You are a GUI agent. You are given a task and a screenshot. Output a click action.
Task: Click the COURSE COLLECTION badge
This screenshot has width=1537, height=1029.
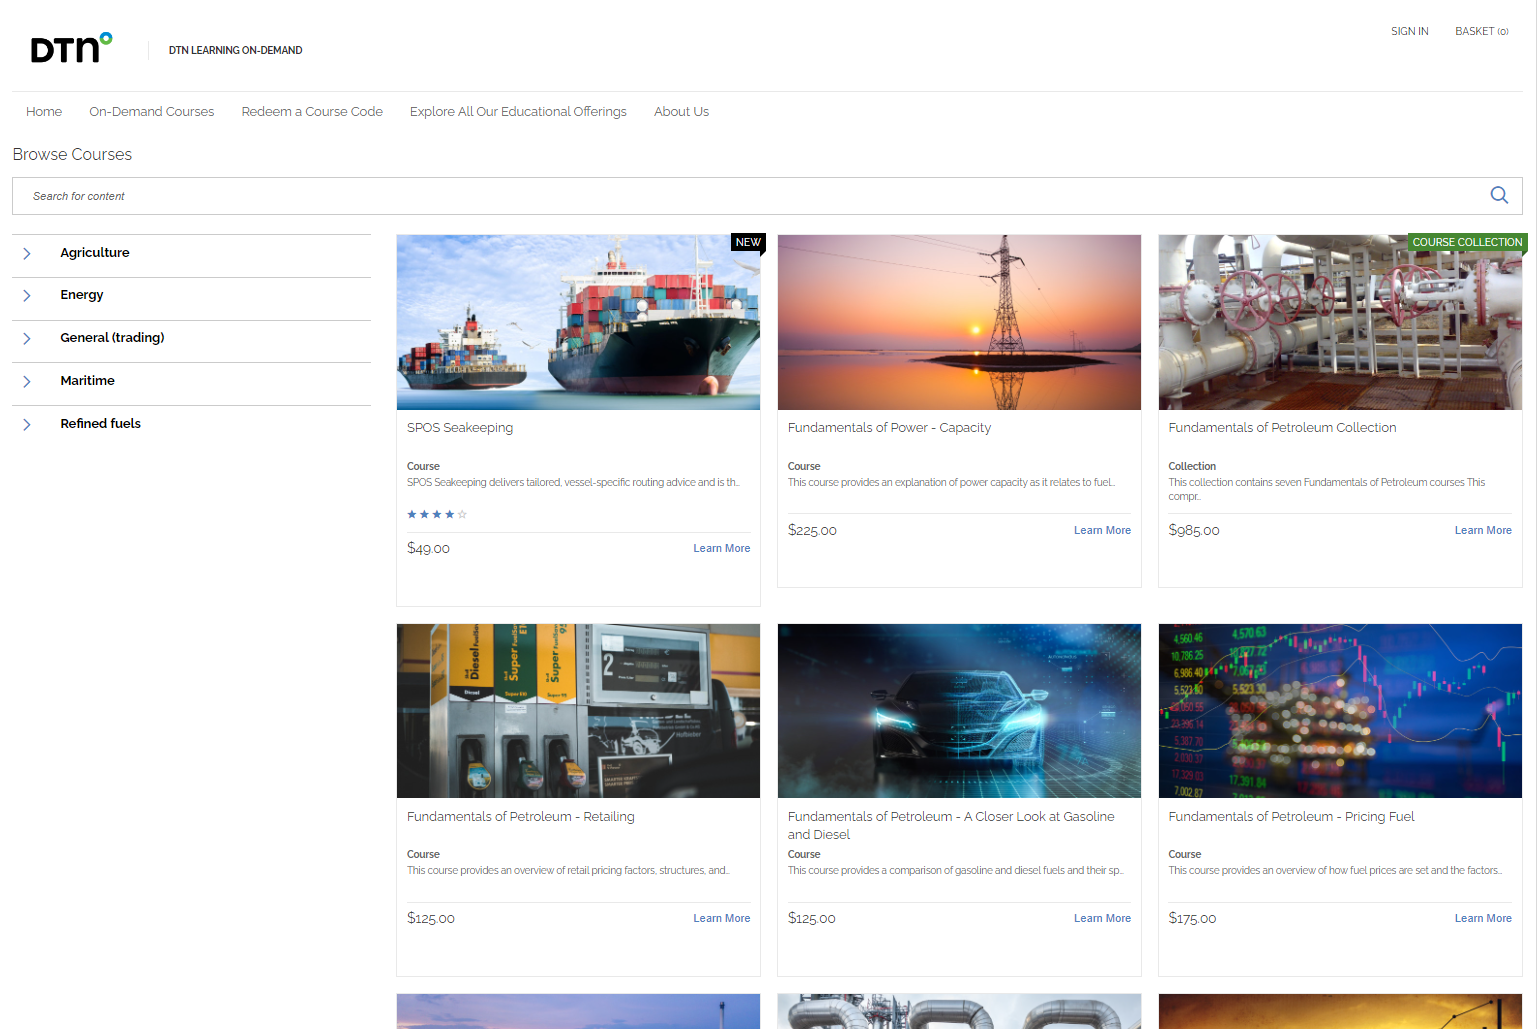pyautogui.click(x=1467, y=242)
